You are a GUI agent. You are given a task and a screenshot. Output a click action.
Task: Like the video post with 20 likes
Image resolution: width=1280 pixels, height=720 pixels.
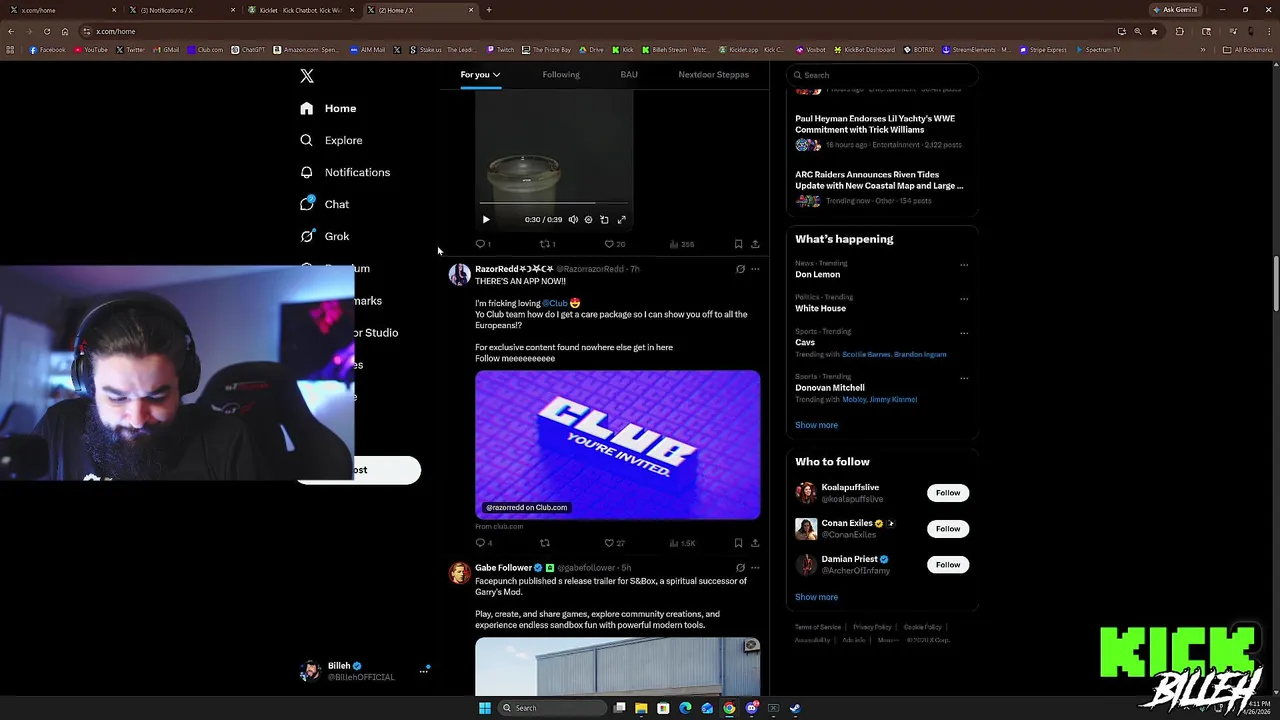pyautogui.click(x=614, y=244)
